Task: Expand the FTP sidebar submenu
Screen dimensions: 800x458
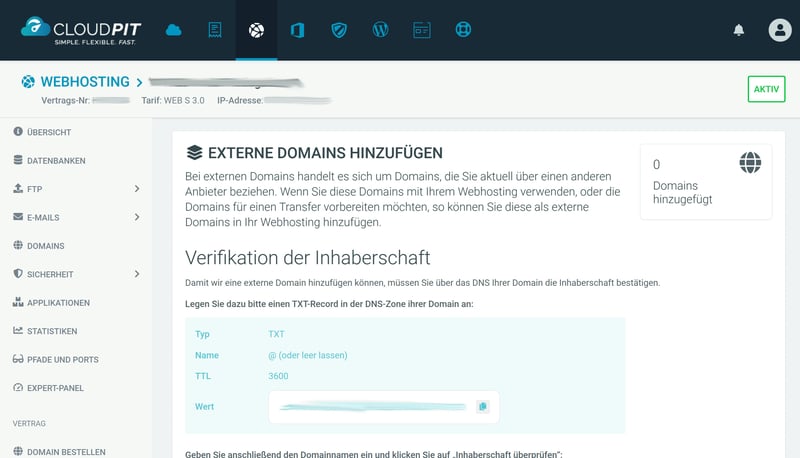Action: 136,188
